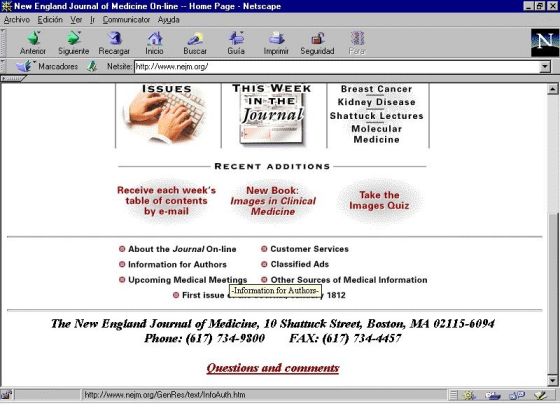Open the Archivo menu
Image resolution: width=560 pixels, height=420 pixels.
[16, 20]
